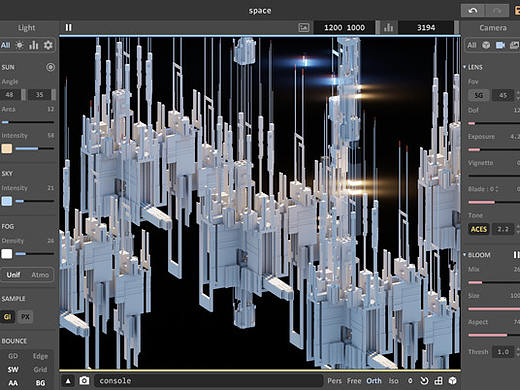The image size is (520, 390).
Task: Switch the camera to Orth mode
Action: [374, 381]
